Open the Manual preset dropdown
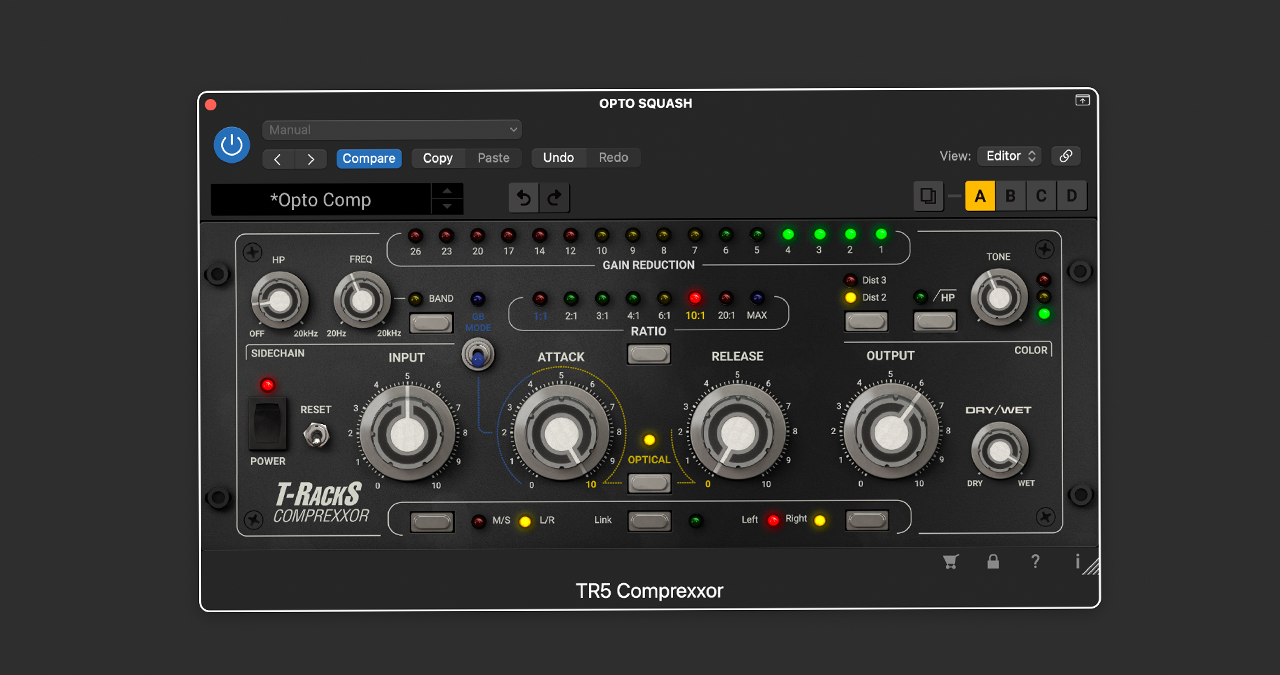Image resolution: width=1280 pixels, height=675 pixels. 392,130
